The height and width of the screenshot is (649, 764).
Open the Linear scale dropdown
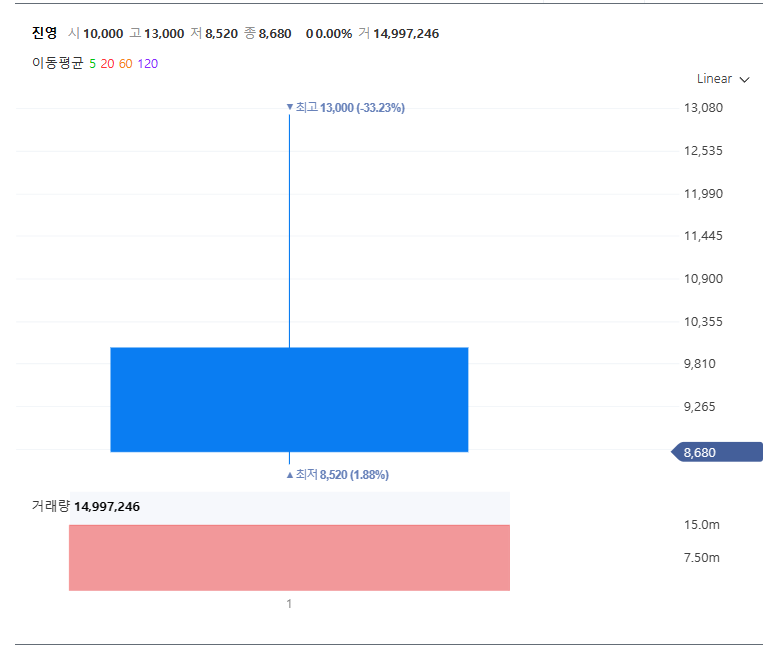(723, 79)
